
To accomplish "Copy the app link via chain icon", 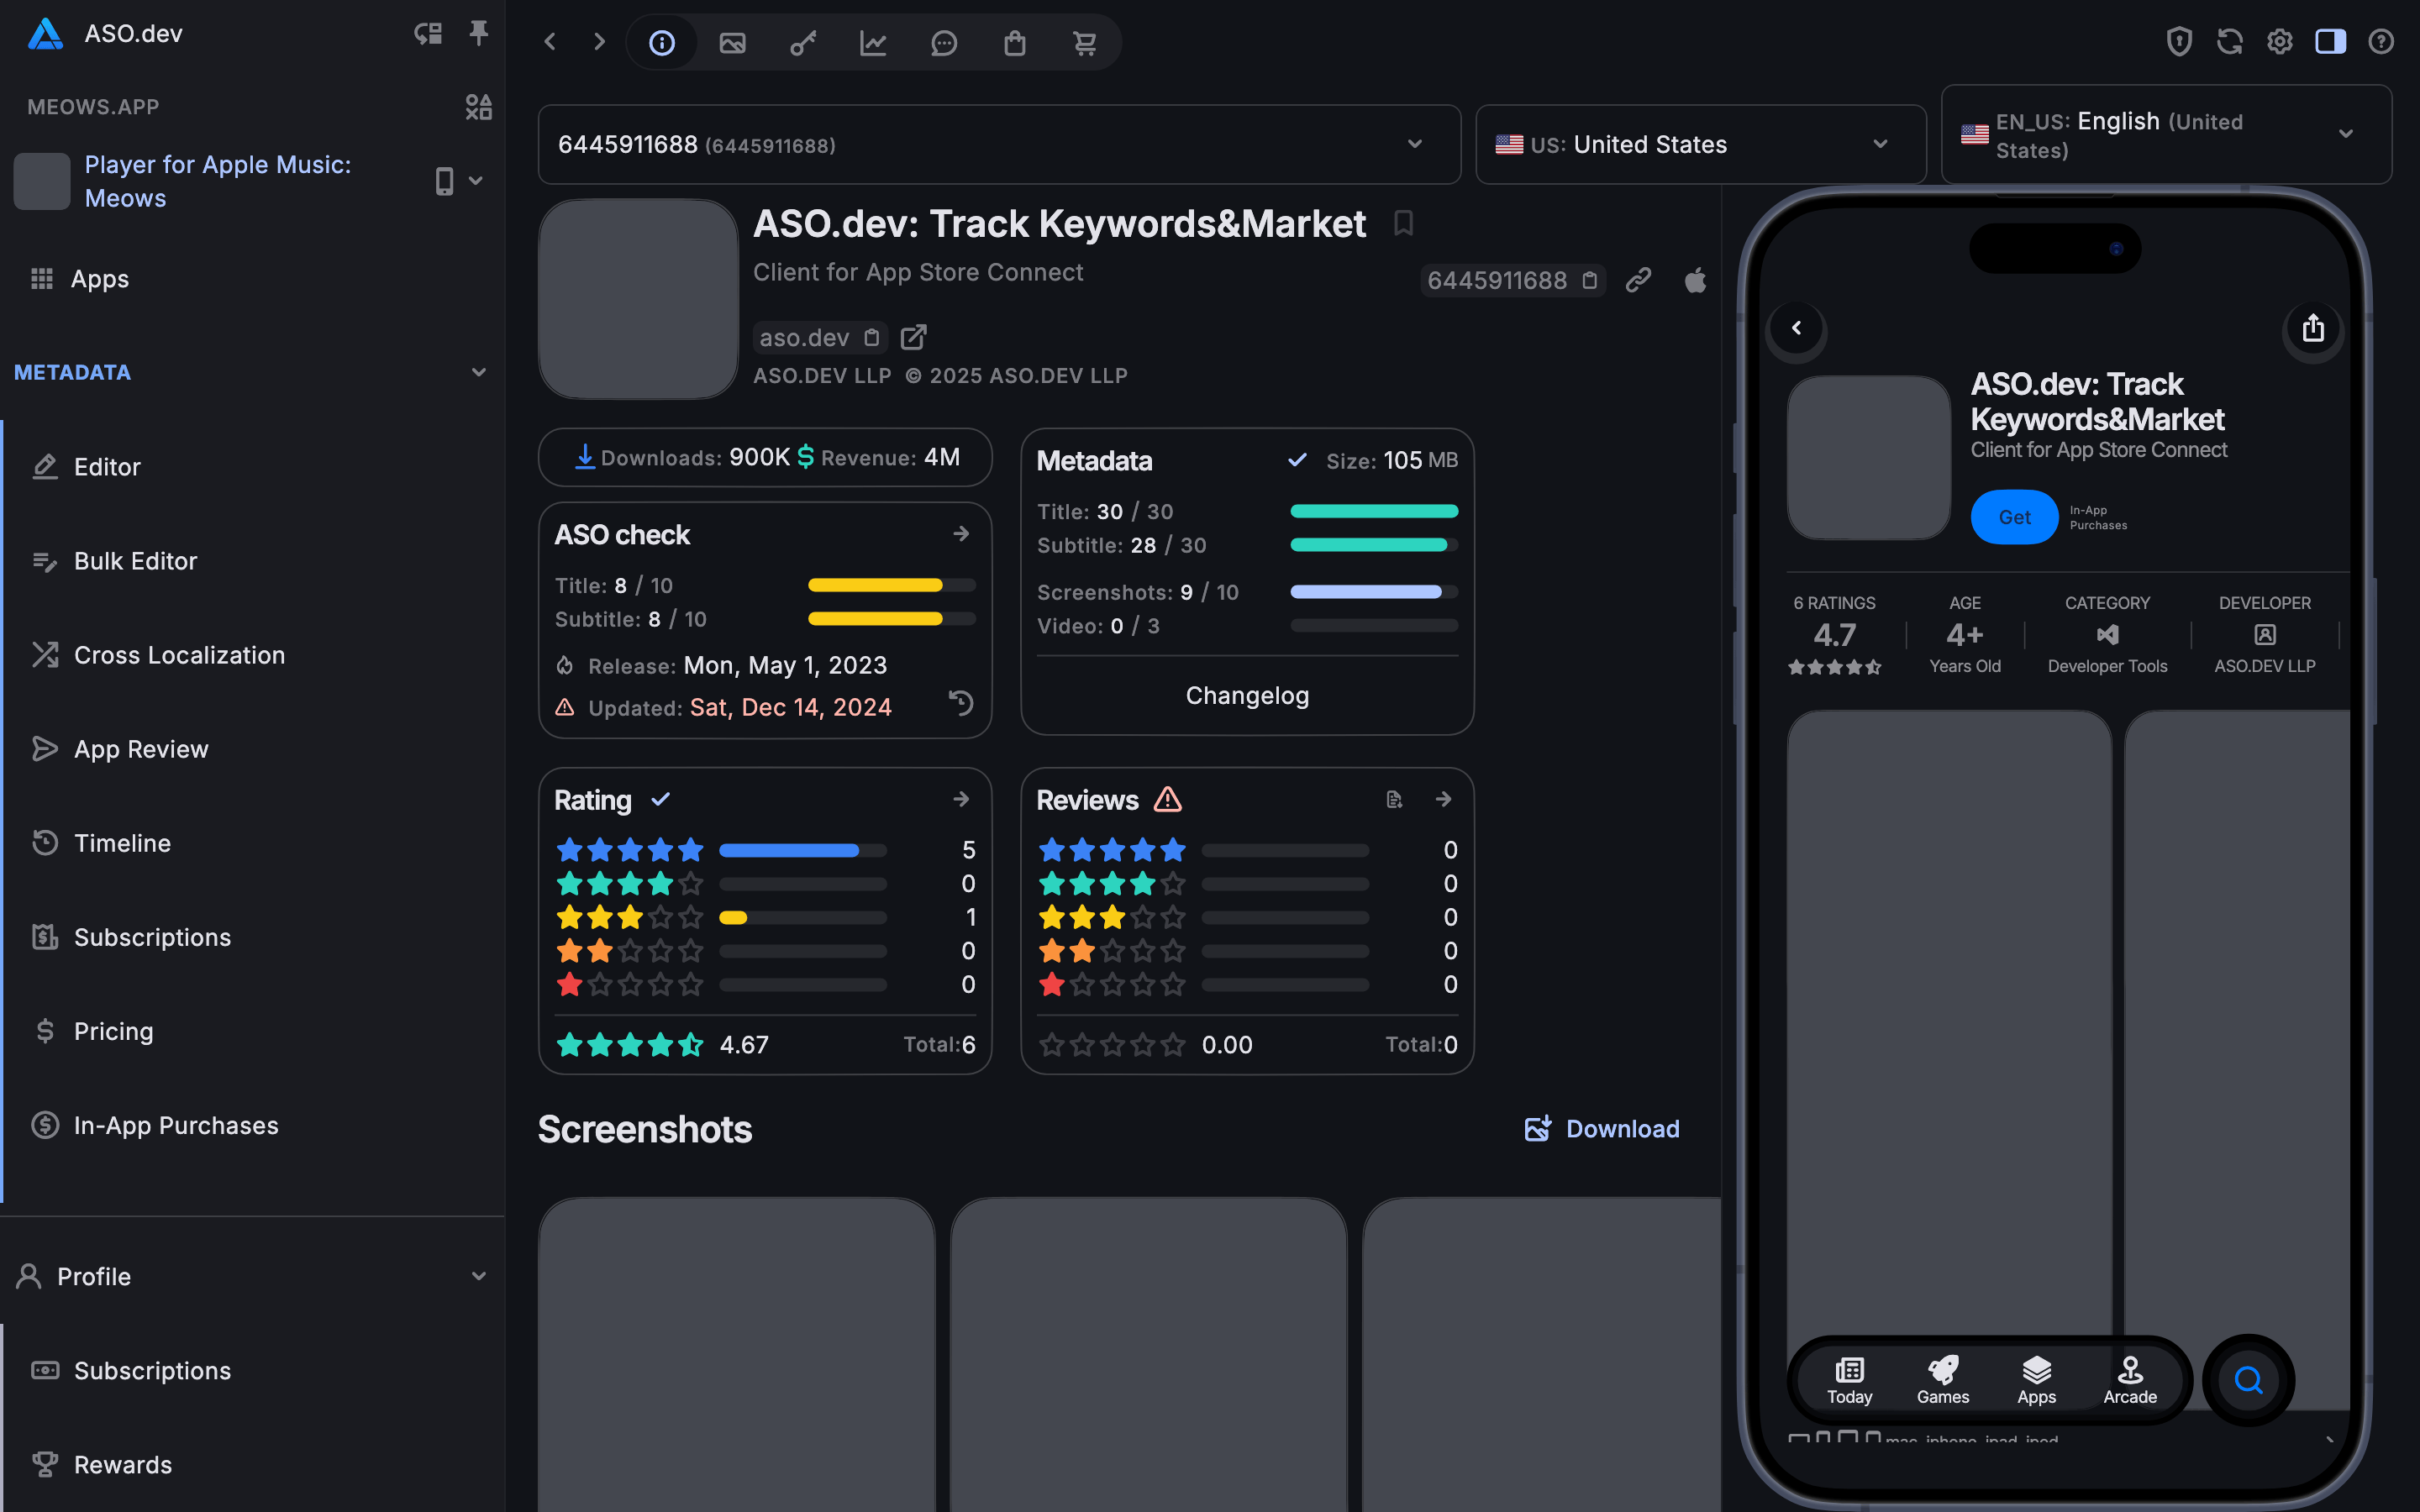I will (1638, 281).
